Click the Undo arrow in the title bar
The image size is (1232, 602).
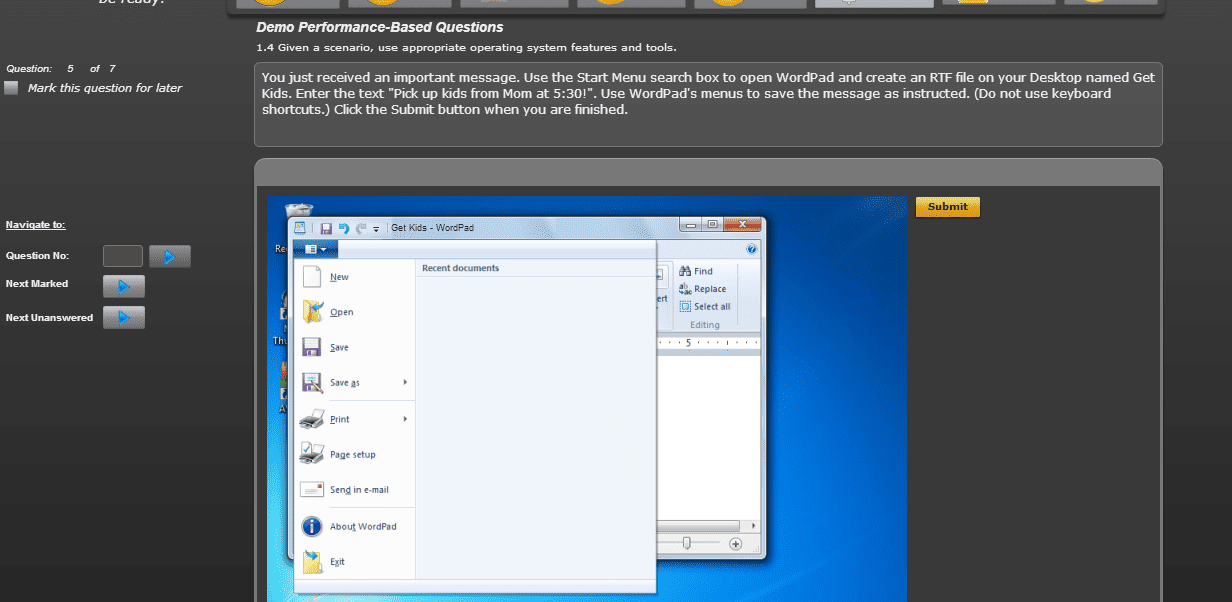[x=344, y=228]
